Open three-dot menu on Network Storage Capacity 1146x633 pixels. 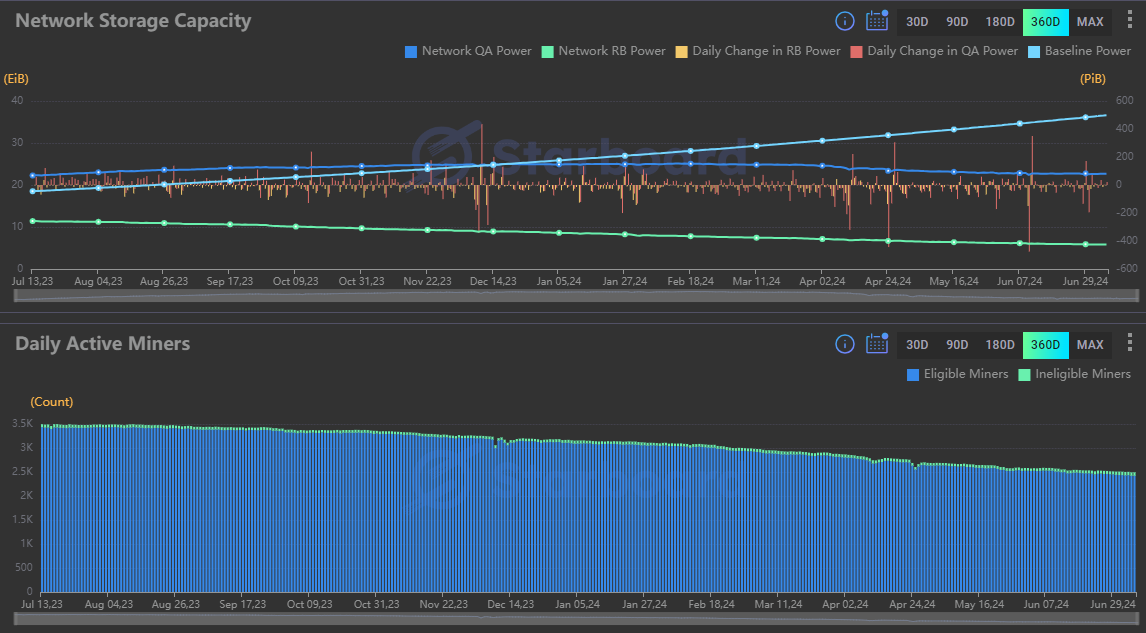[x=1129, y=21]
